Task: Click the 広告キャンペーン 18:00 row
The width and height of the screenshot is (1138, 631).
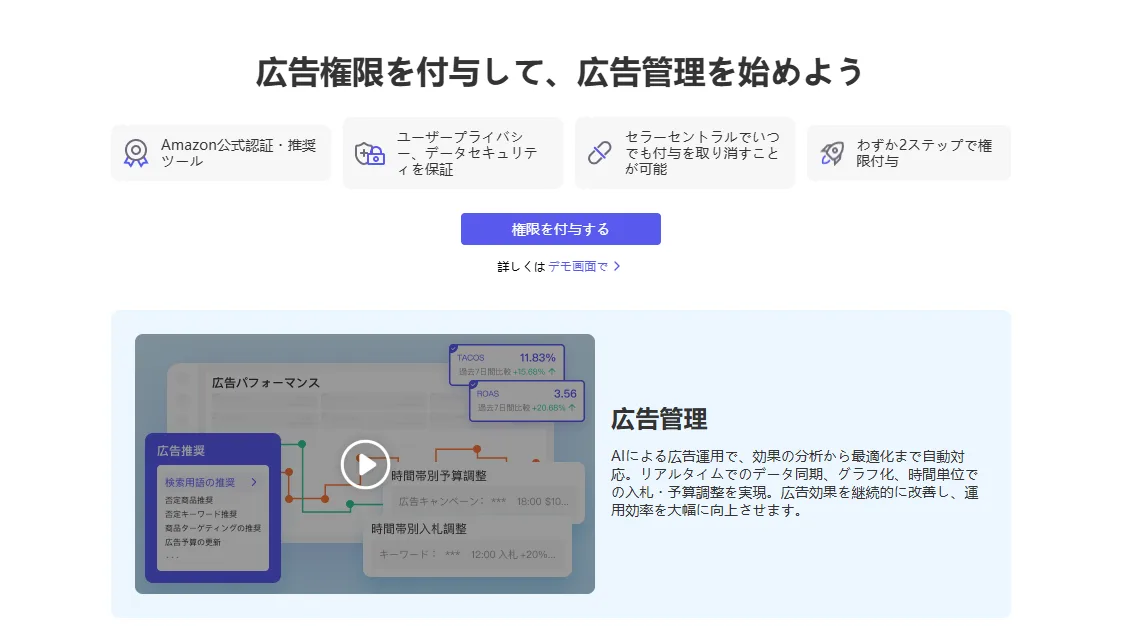Action: pos(483,501)
